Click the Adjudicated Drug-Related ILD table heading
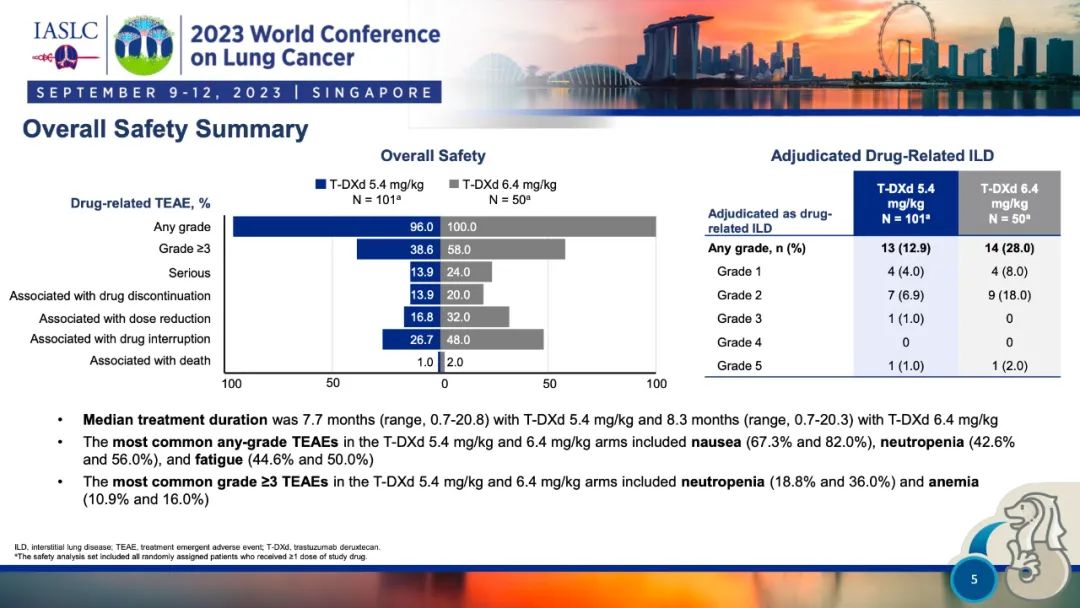The image size is (1080, 608). 882,156
